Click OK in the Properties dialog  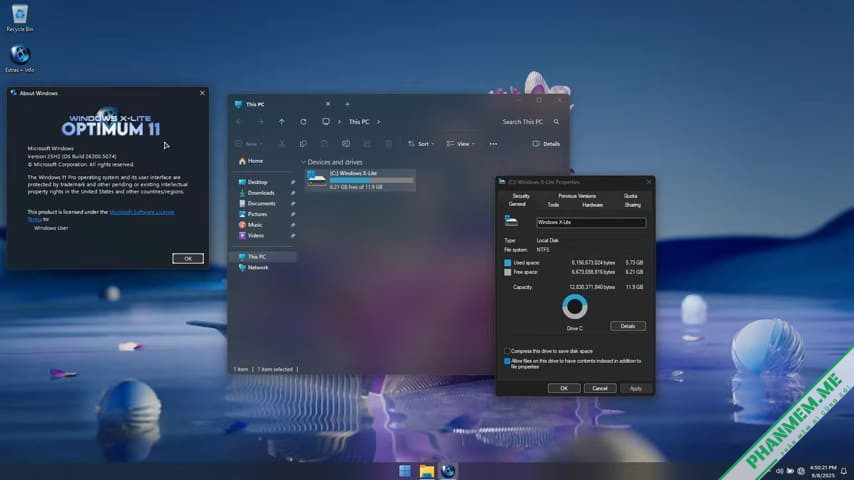[x=564, y=388]
